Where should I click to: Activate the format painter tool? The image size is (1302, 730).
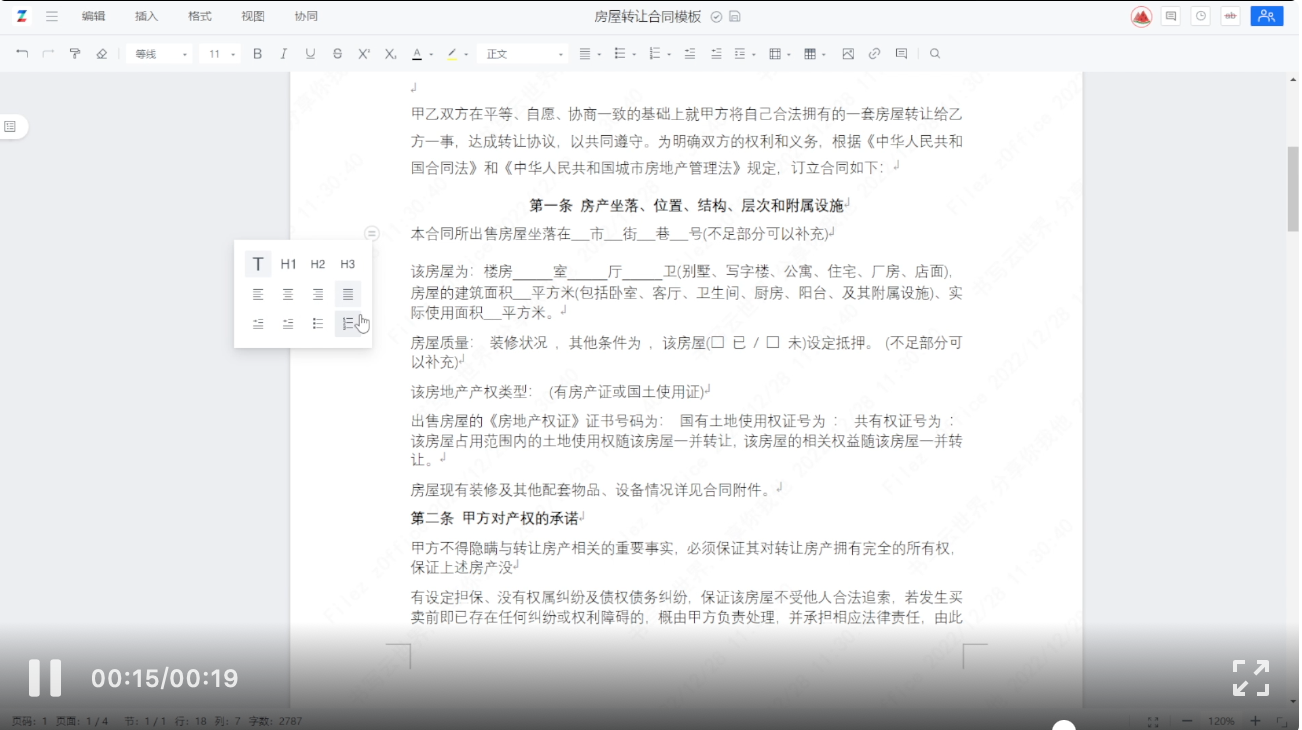point(74,54)
